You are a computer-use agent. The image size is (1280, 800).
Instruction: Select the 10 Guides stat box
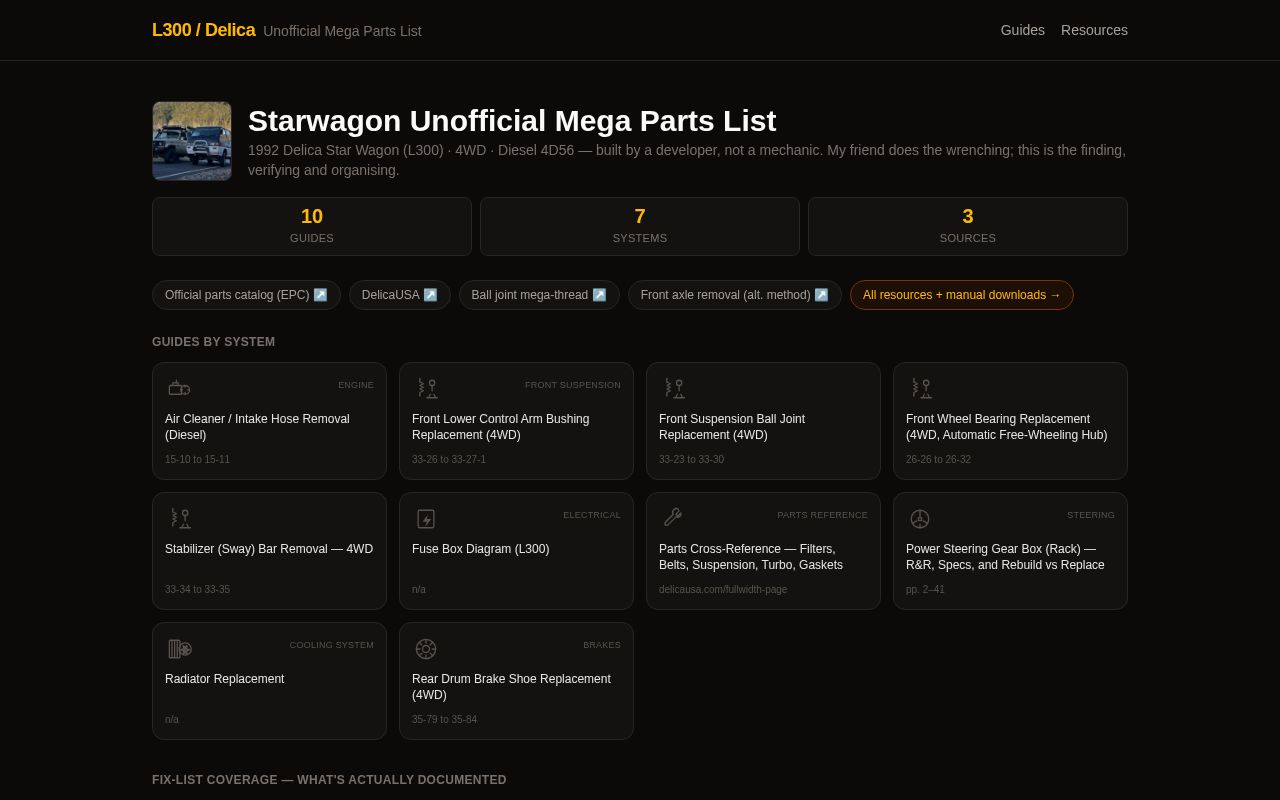312,226
